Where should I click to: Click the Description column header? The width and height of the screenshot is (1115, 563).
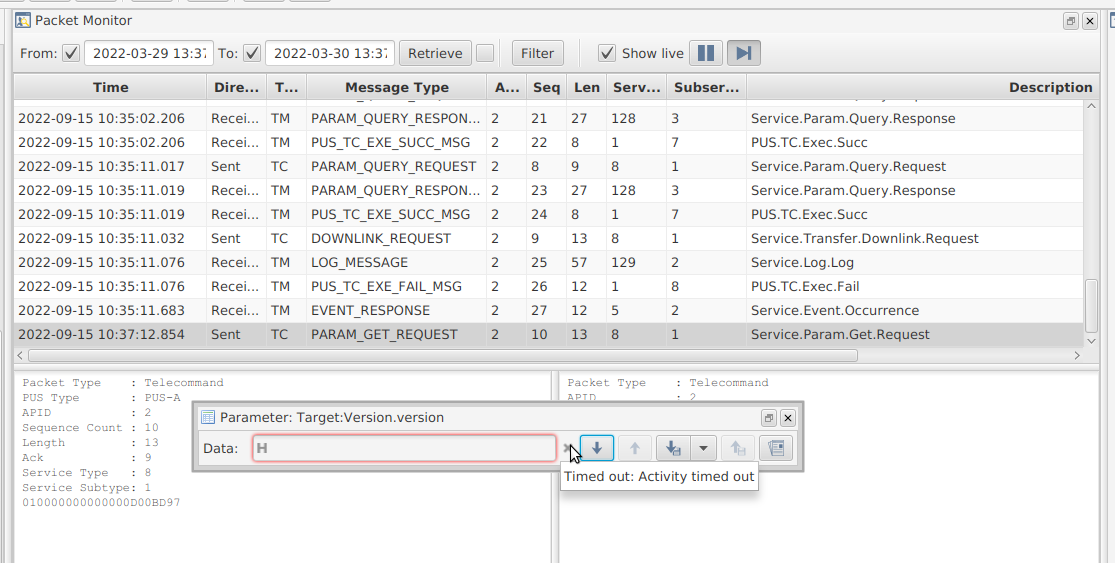pos(1050,87)
